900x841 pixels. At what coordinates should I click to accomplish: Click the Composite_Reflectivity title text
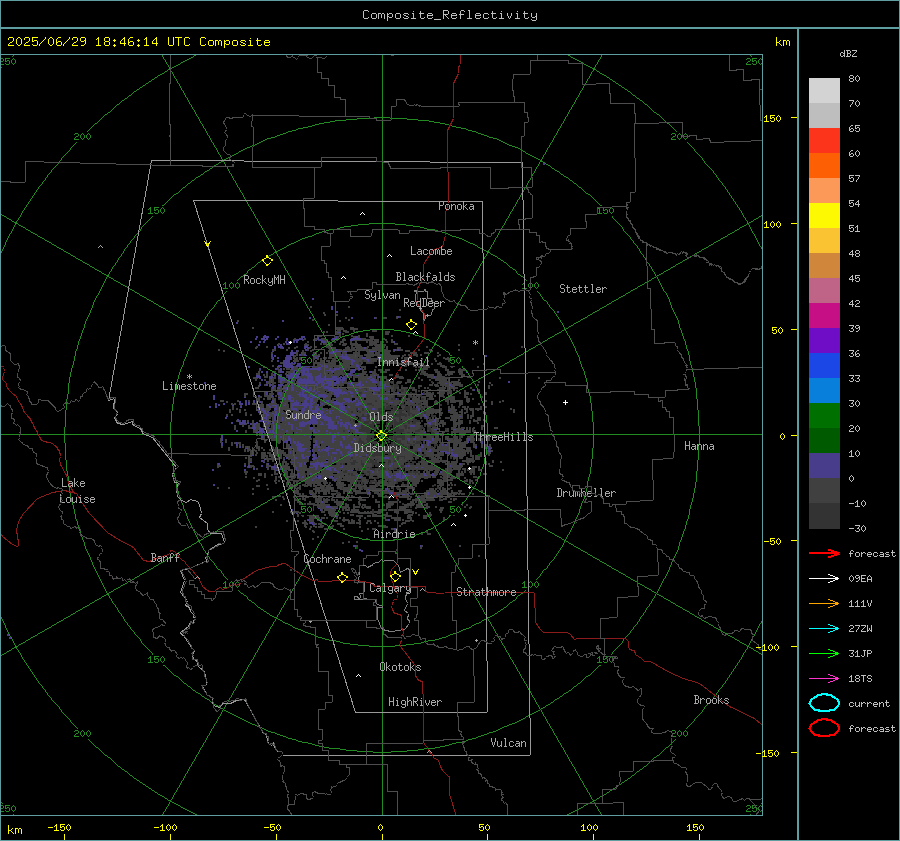coord(449,15)
